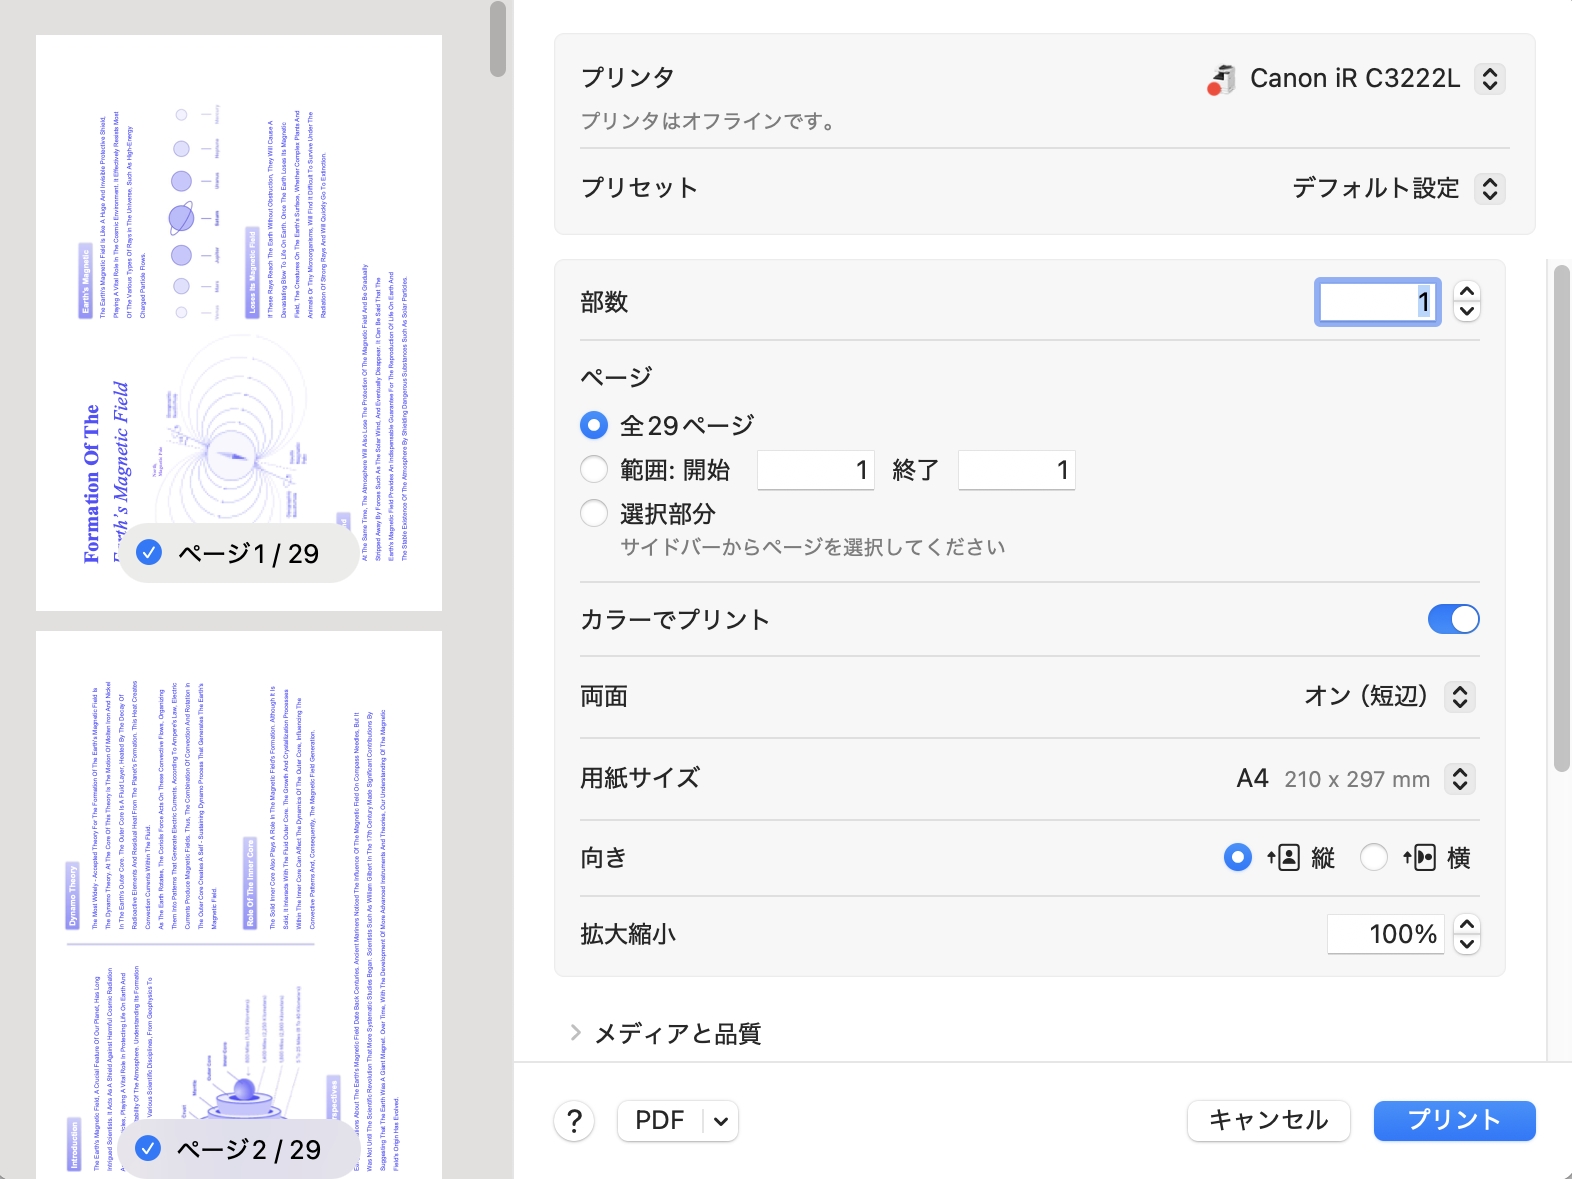Screen dimensions: 1572x1179
Task: Click the キャンセル button
Action: point(1269,1121)
